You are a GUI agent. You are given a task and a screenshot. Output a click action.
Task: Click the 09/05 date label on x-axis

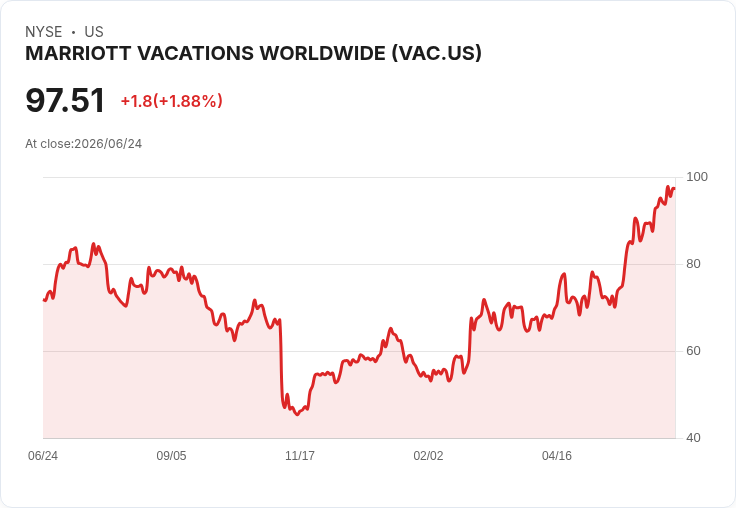pyautogui.click(x=171, y=455)
